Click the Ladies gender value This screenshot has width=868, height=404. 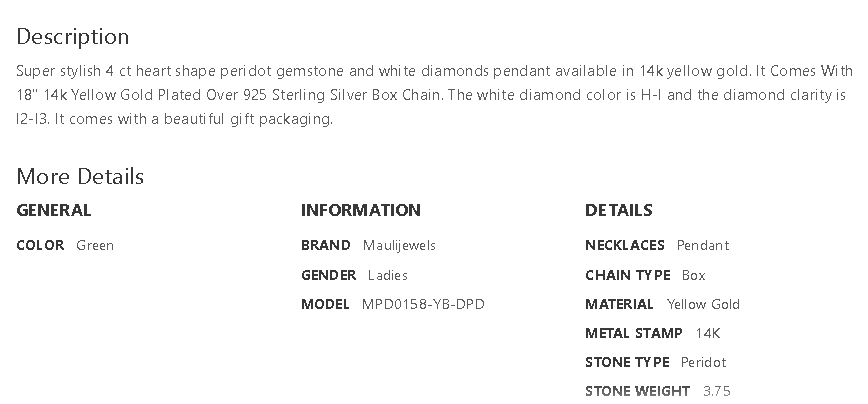pyautogui.click(x=388, y=275)
